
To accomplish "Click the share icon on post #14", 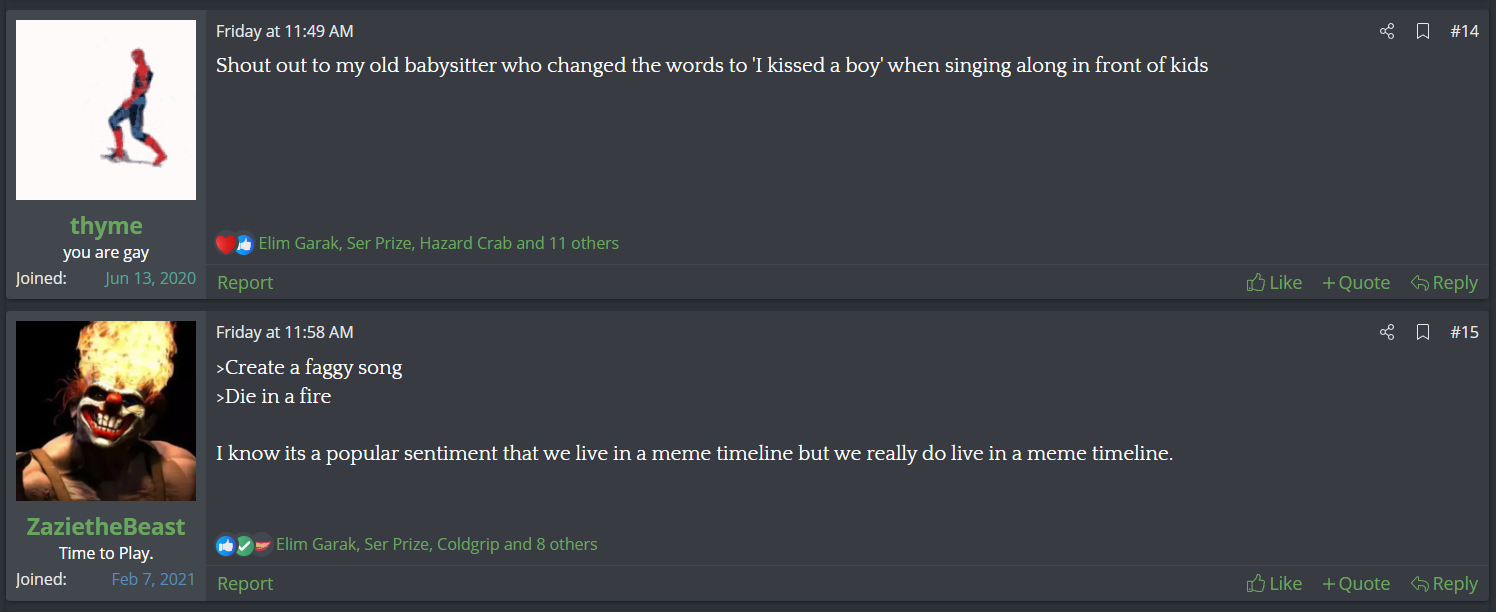I will 1387,31.
